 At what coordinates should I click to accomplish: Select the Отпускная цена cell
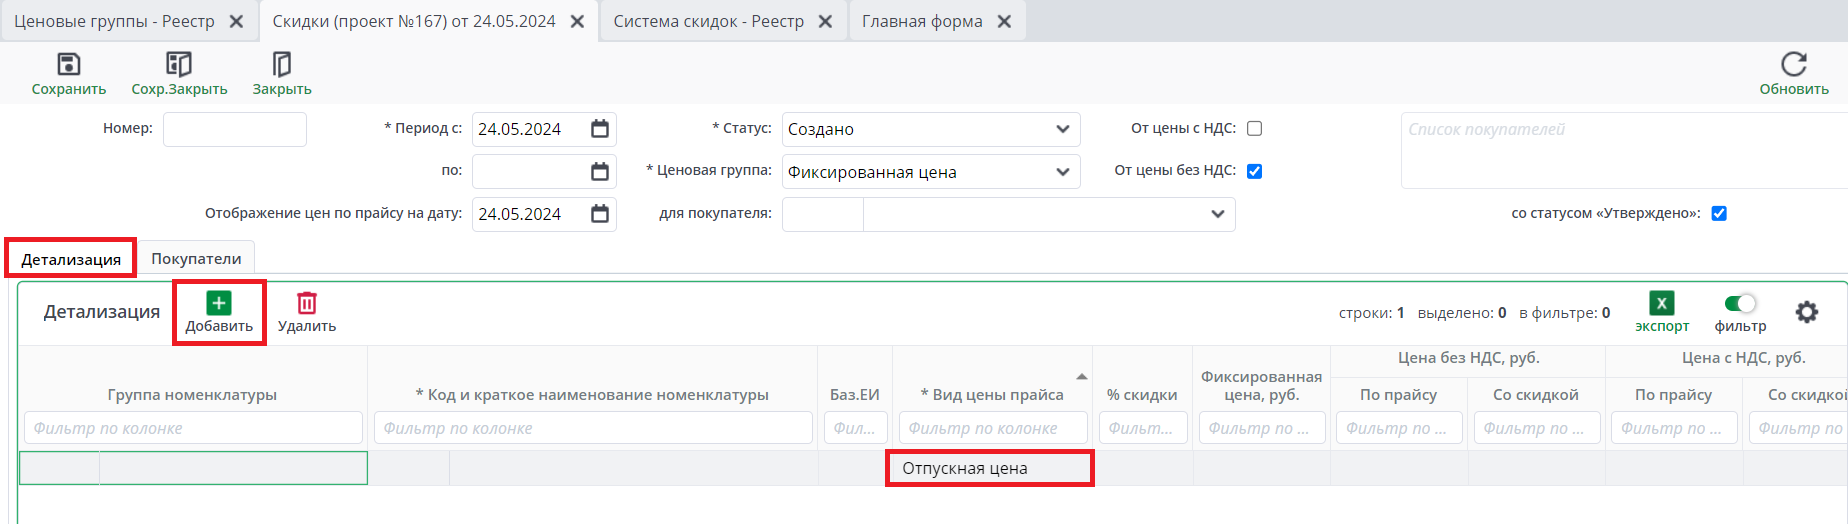[x=989, y=468]
